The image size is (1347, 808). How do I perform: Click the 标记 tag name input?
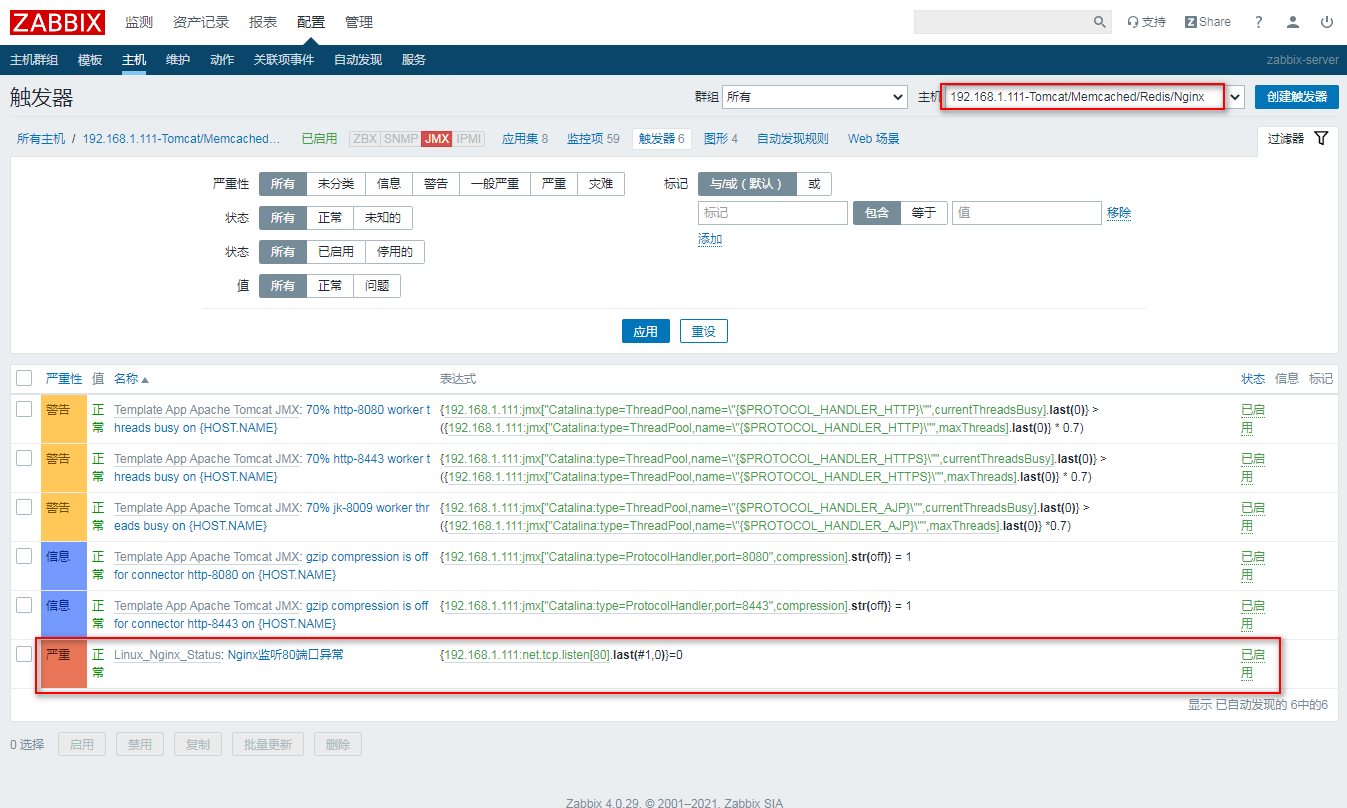(x=773, y=213)
